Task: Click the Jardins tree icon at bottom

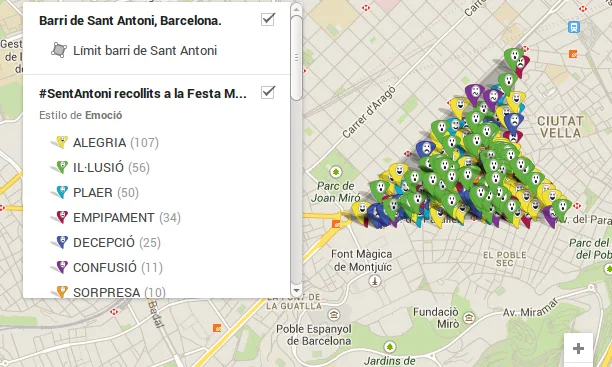Action: (x=389, y=346)
